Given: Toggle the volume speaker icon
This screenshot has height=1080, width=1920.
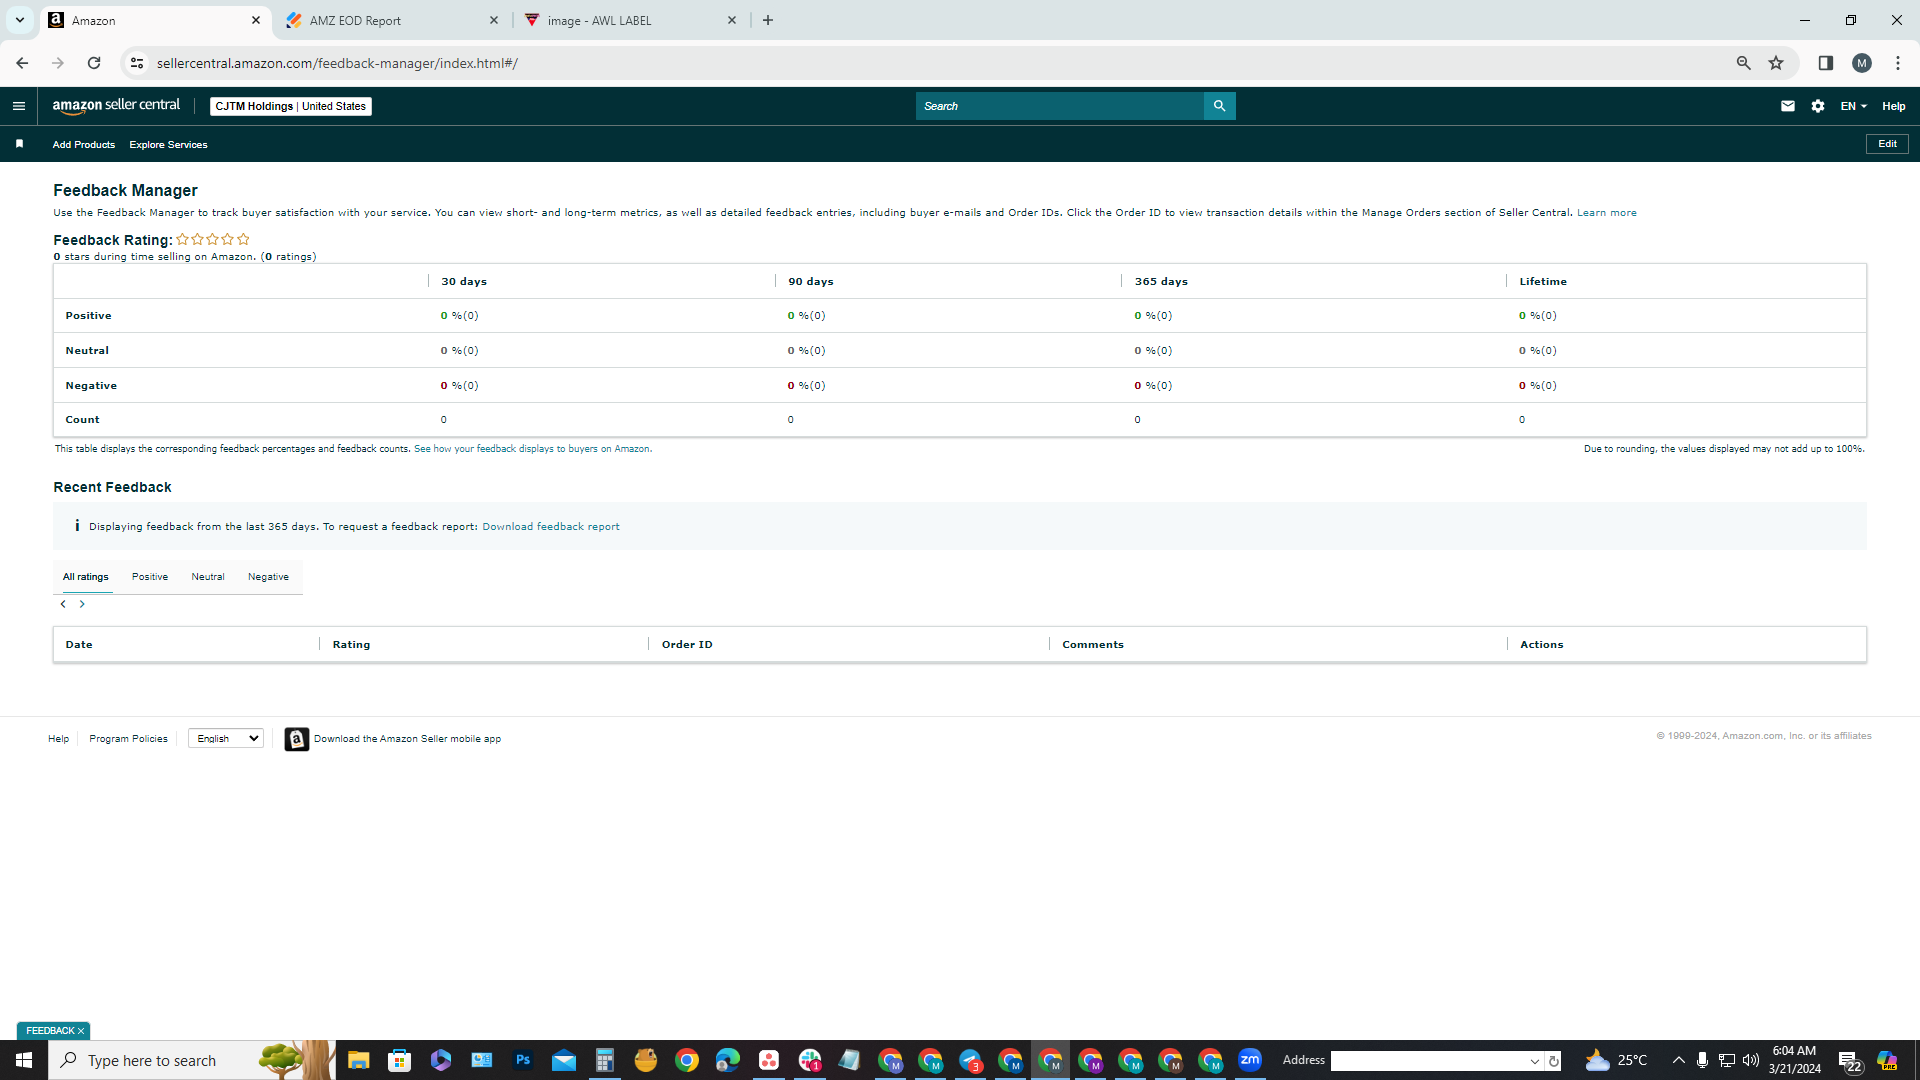Looking at the screenshot, I should [x=1751, y=1060].
